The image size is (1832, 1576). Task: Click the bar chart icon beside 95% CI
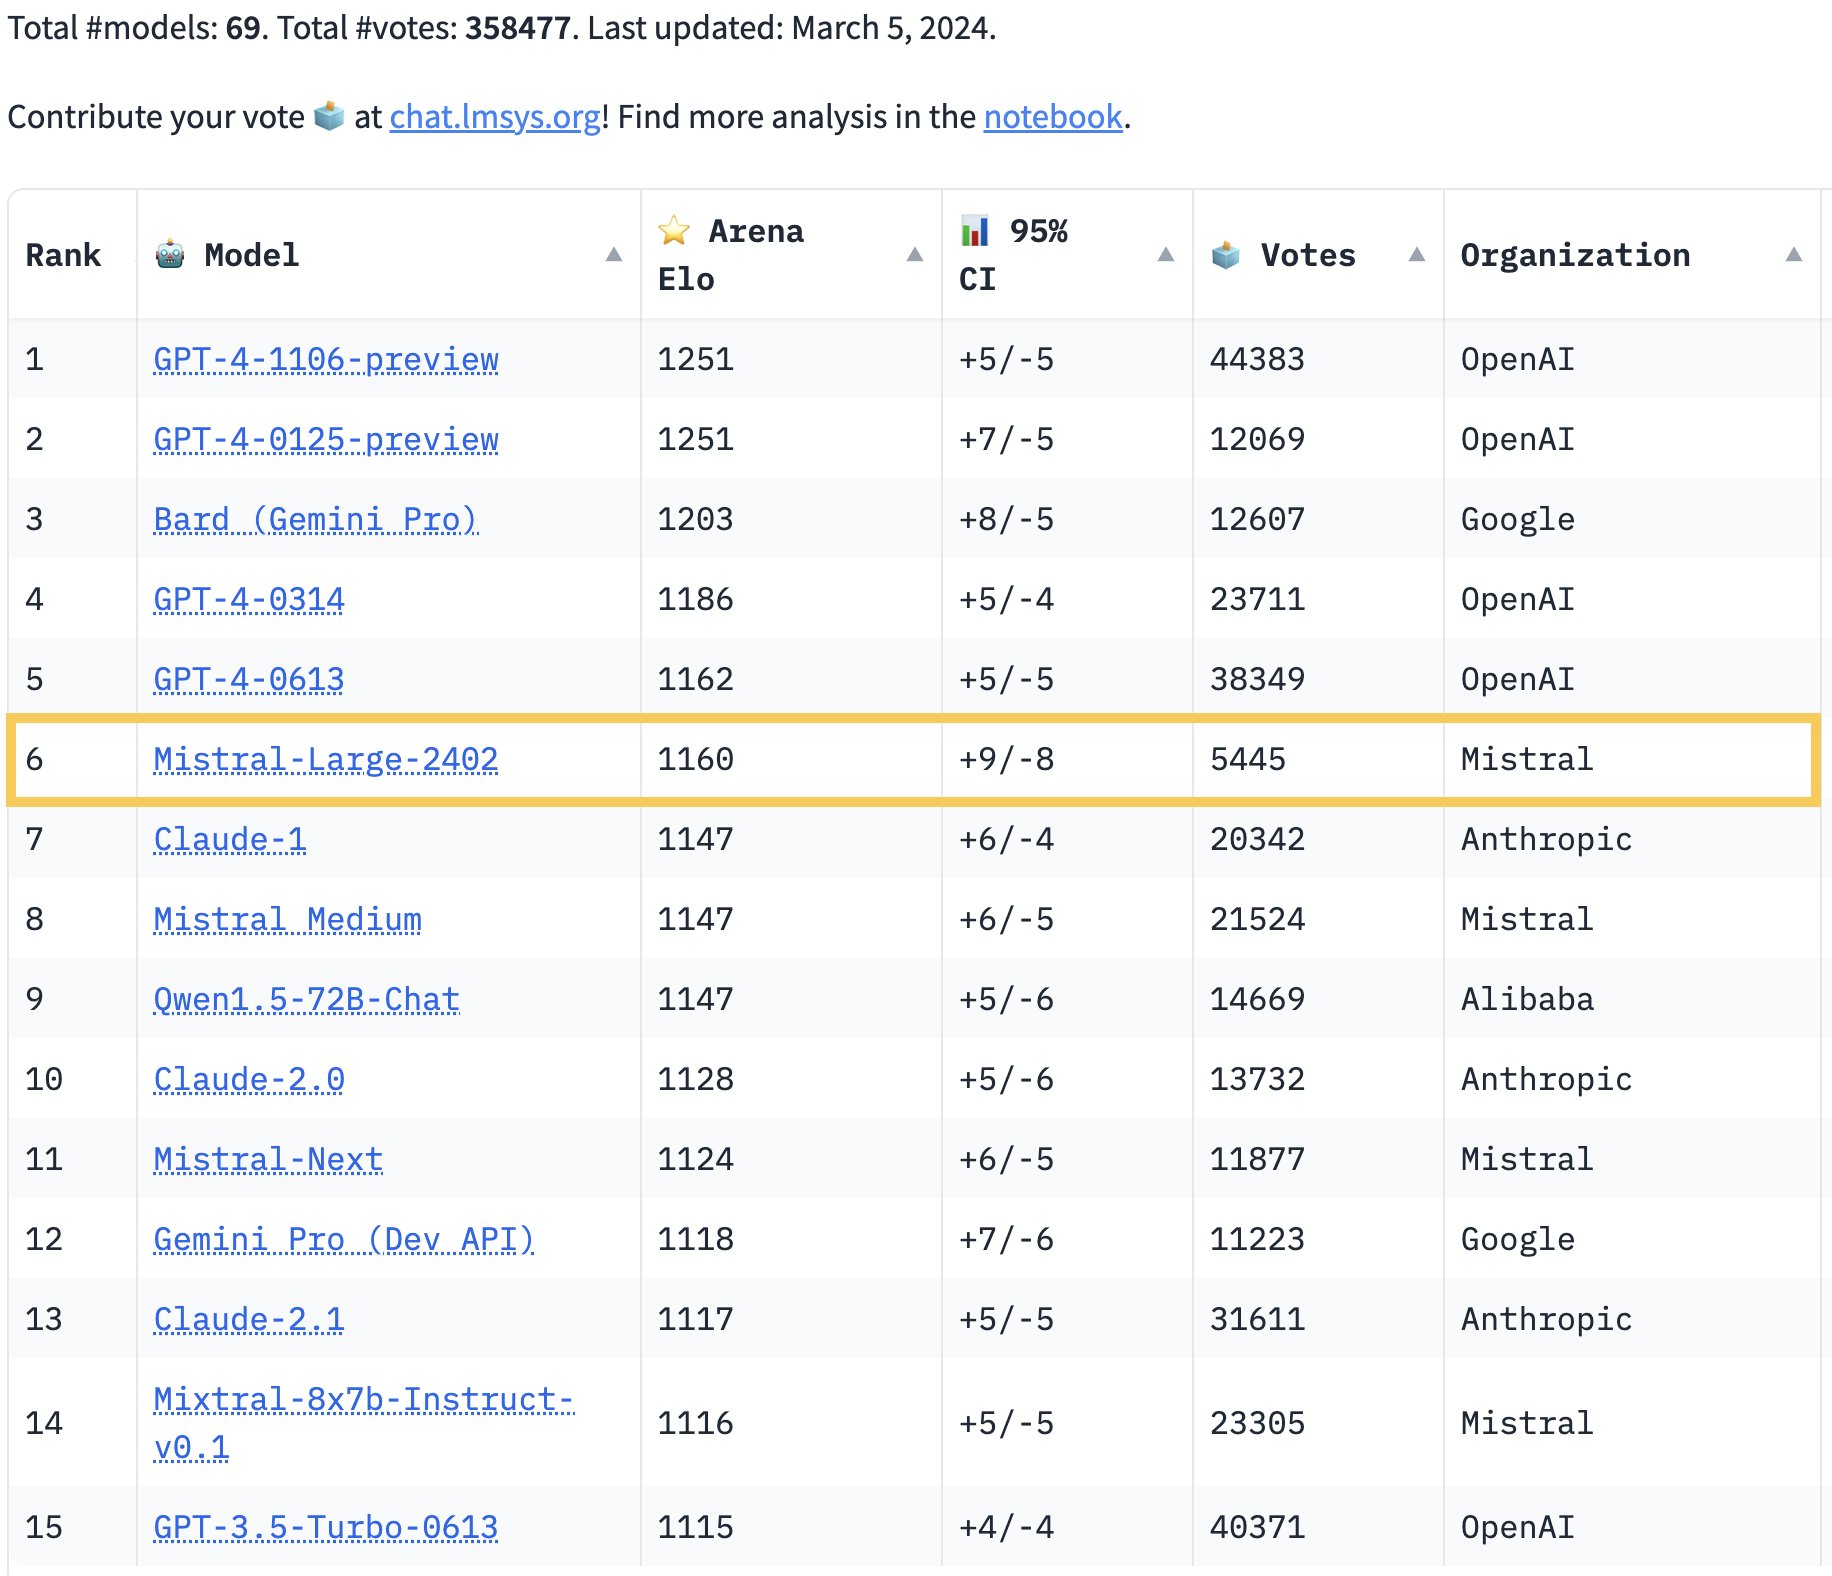coord(975,231)
